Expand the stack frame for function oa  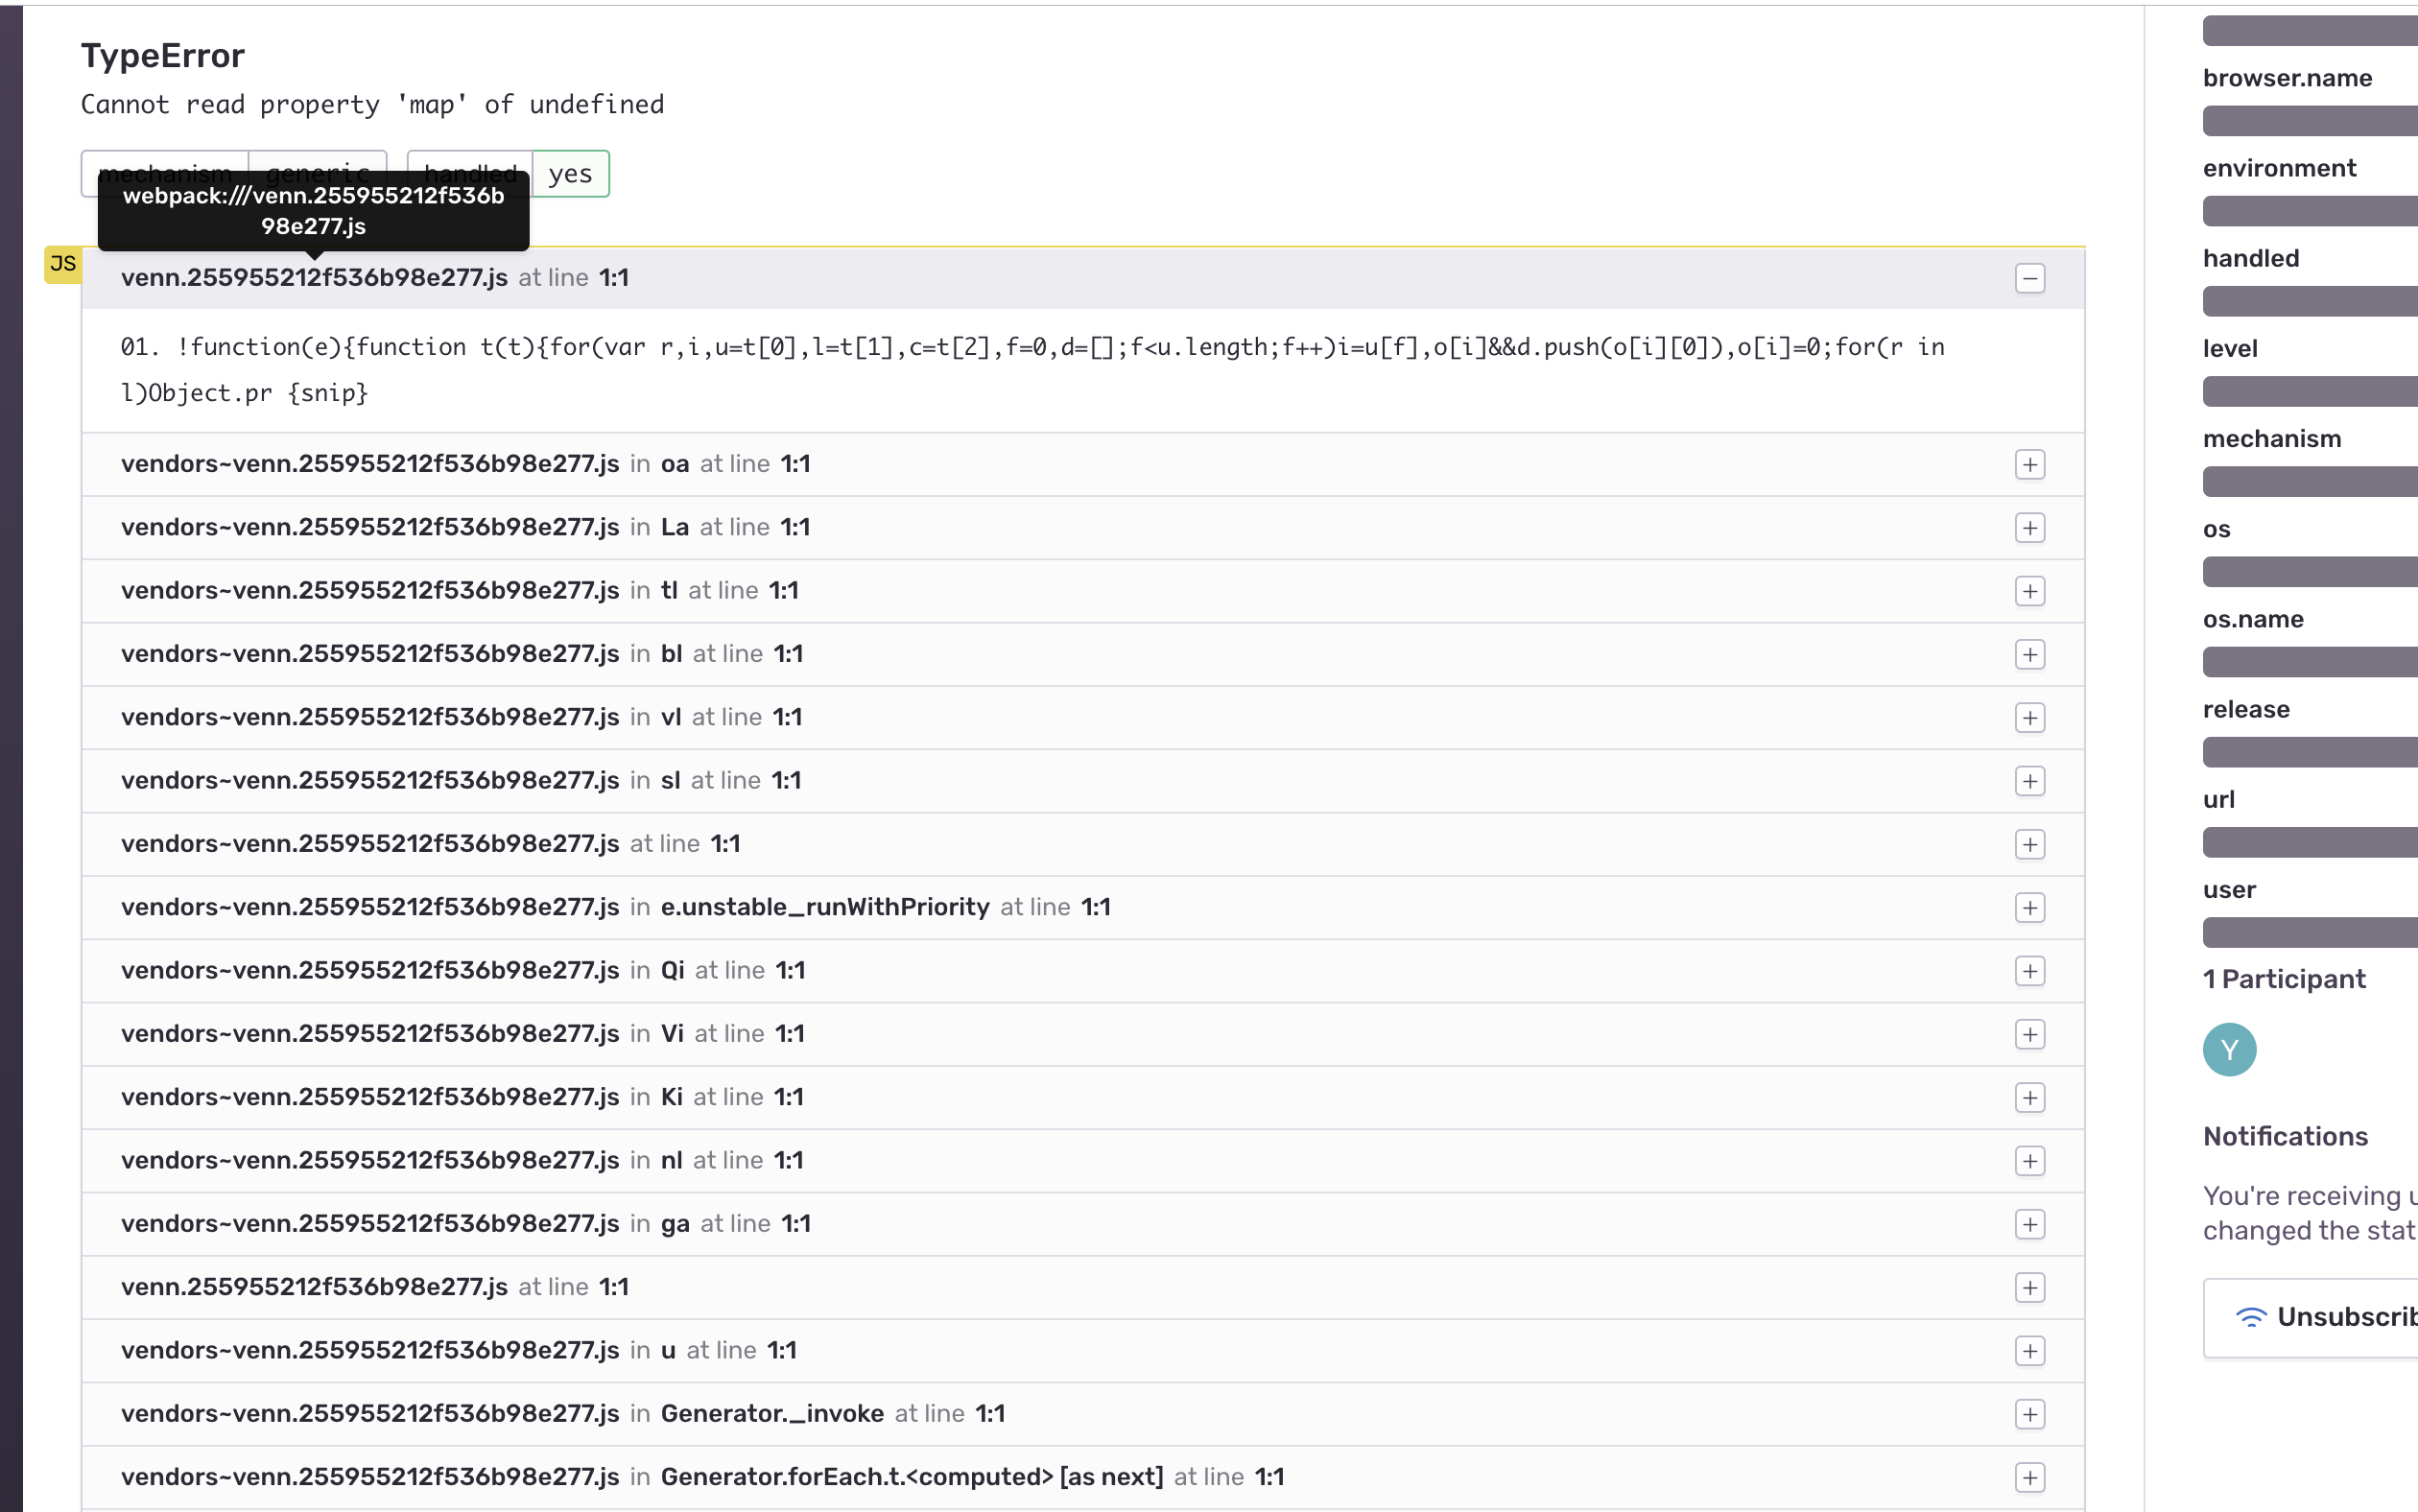click(x=2030, y=464)
